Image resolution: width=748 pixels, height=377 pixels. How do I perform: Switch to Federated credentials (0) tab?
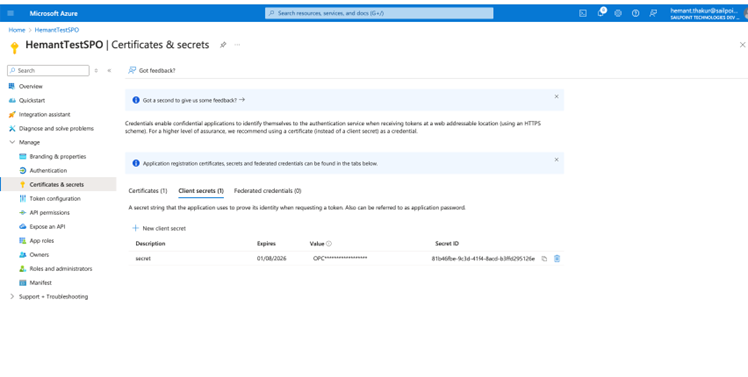(268, 191)
